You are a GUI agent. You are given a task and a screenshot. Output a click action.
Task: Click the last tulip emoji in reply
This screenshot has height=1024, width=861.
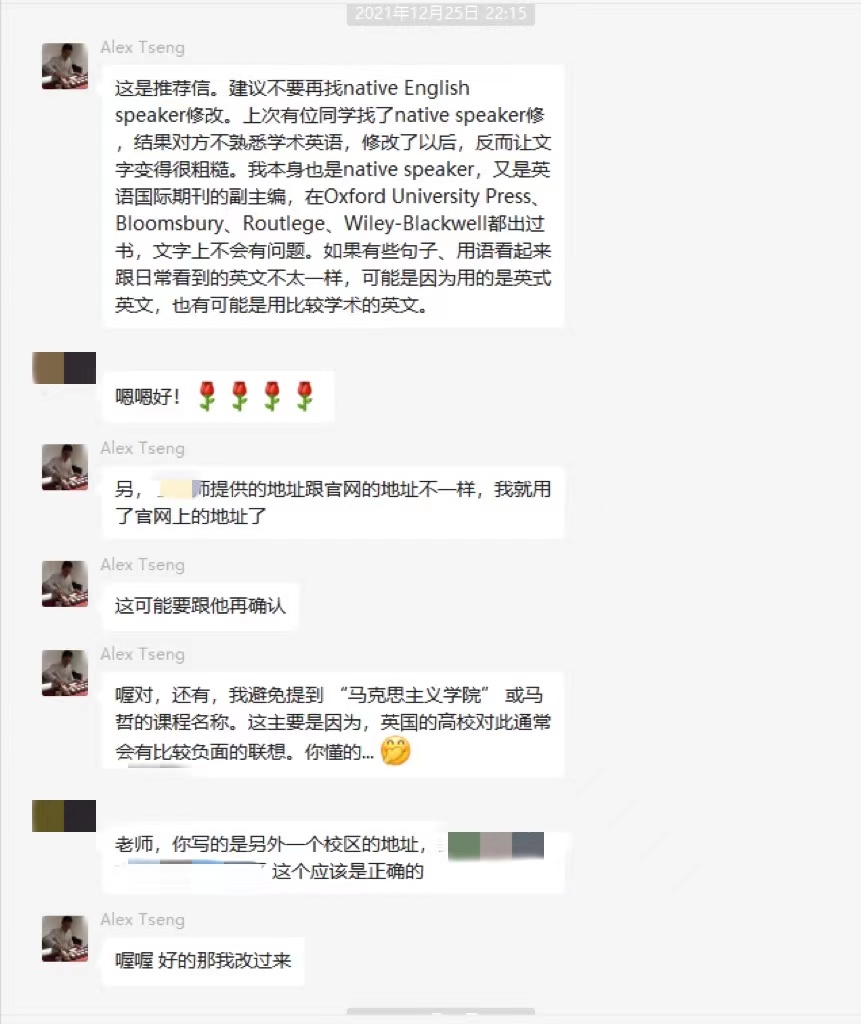click(x=304, y=396)
